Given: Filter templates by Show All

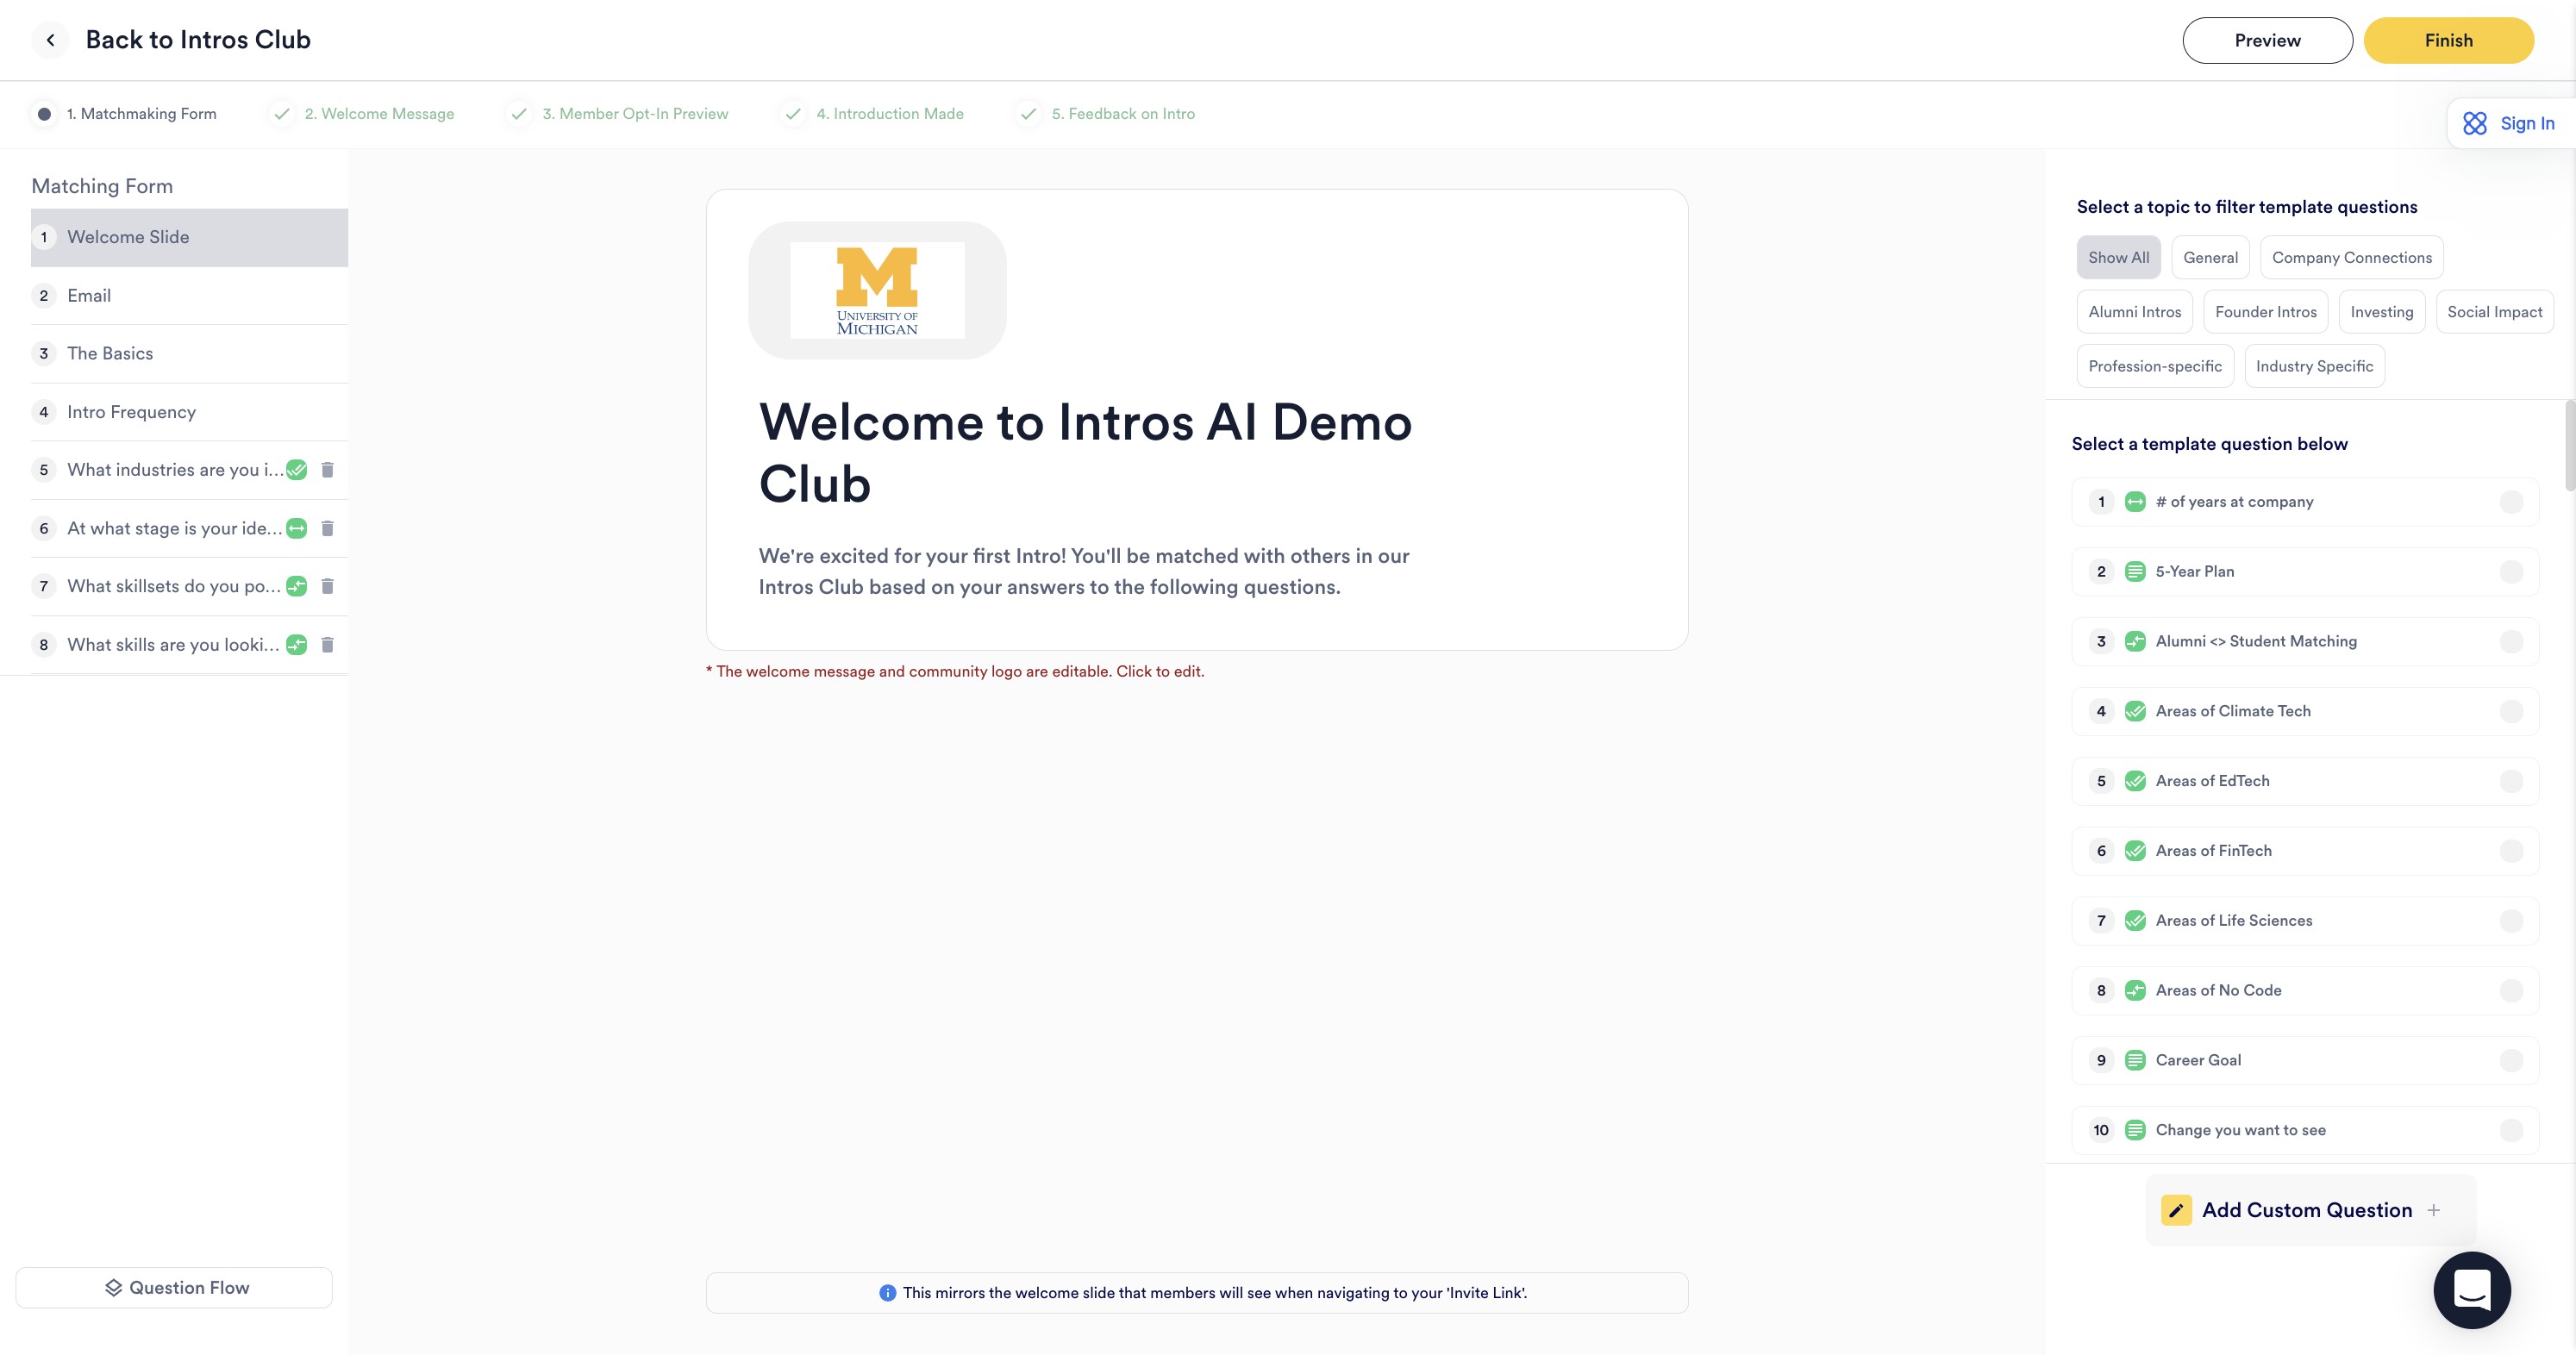Looking at the screenshot, I should pos(2118,258).
